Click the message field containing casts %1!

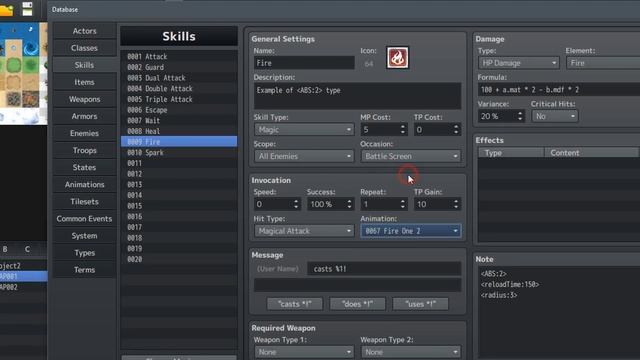[384, 269]
